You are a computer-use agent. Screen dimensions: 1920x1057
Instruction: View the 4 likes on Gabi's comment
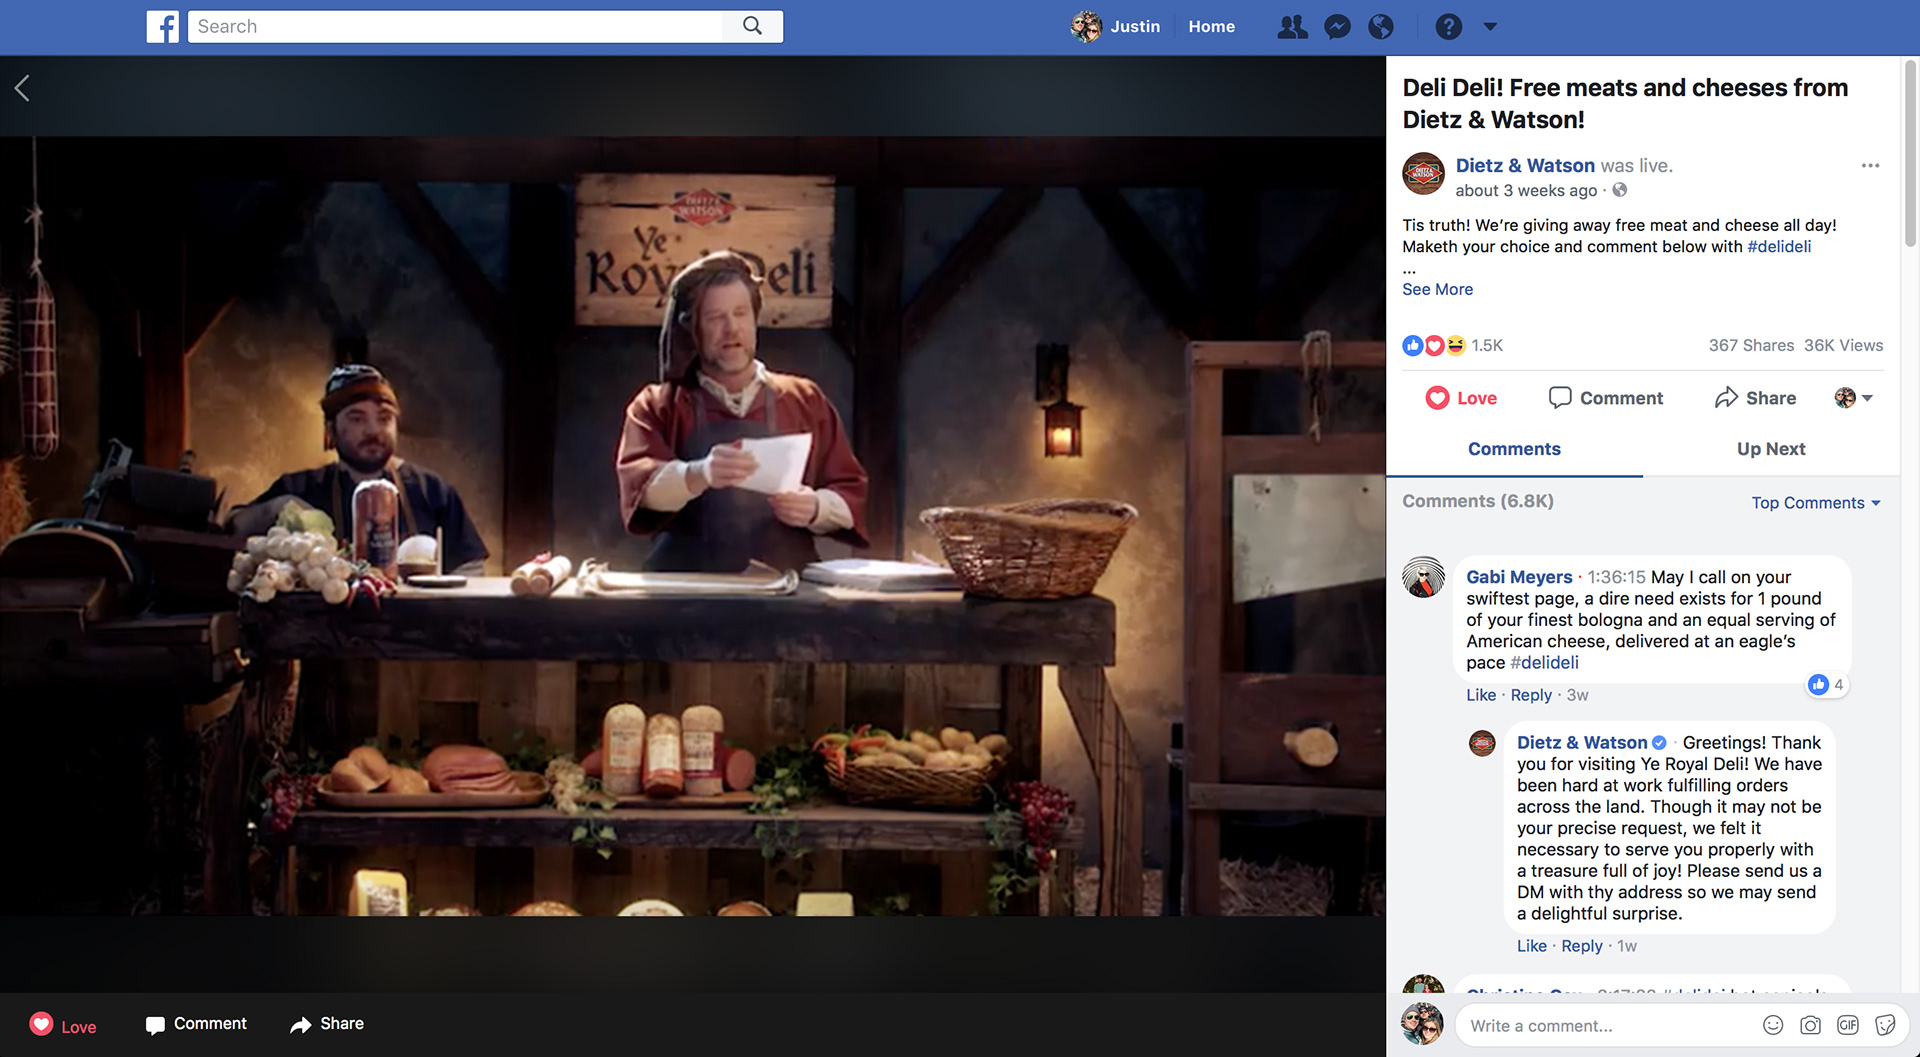pyautogui.click(x=1827, y=684)
